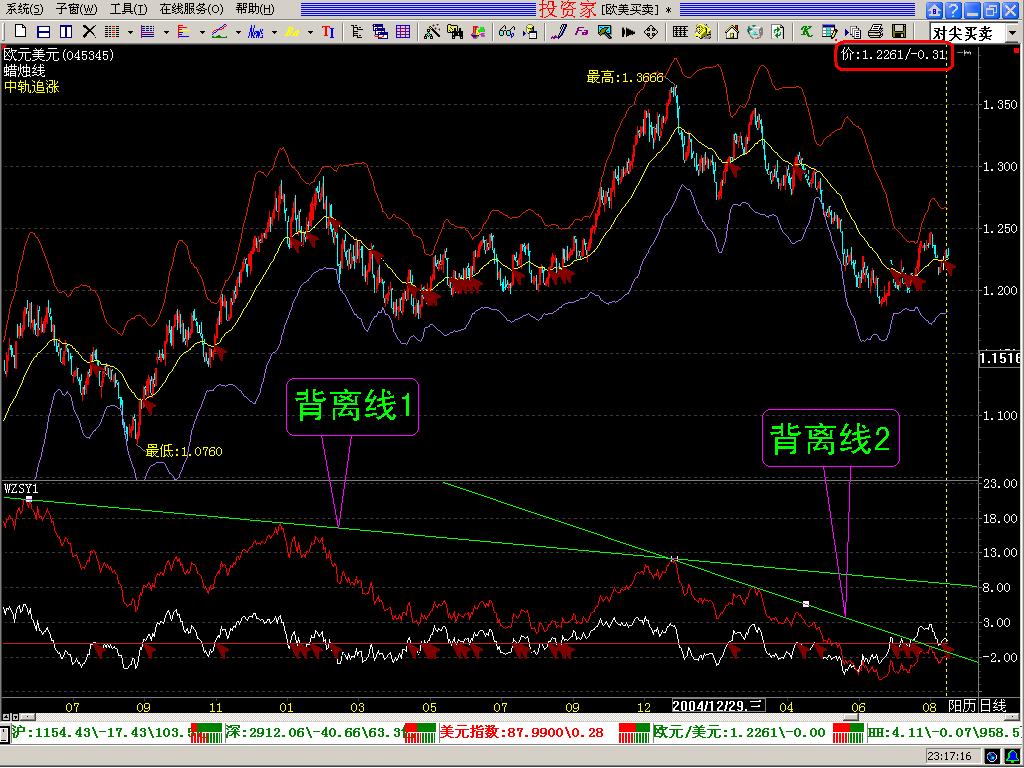This screenshot has height=768, width=1024.
Task: Click the four-way move arrows icon
Action: pos(651,31)
